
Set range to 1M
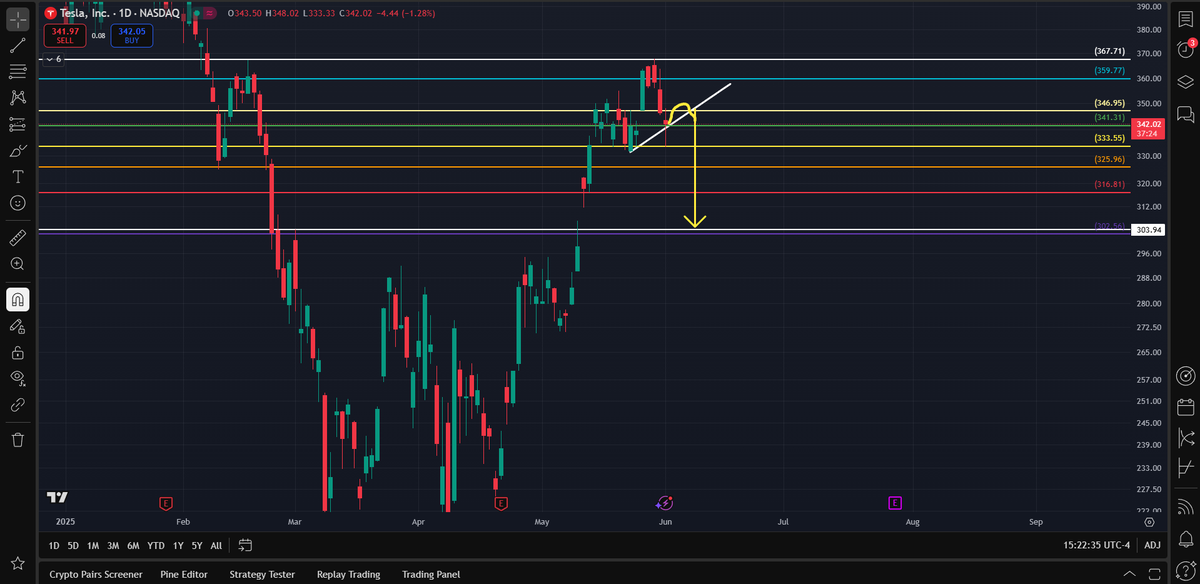[x=93, y=546]
